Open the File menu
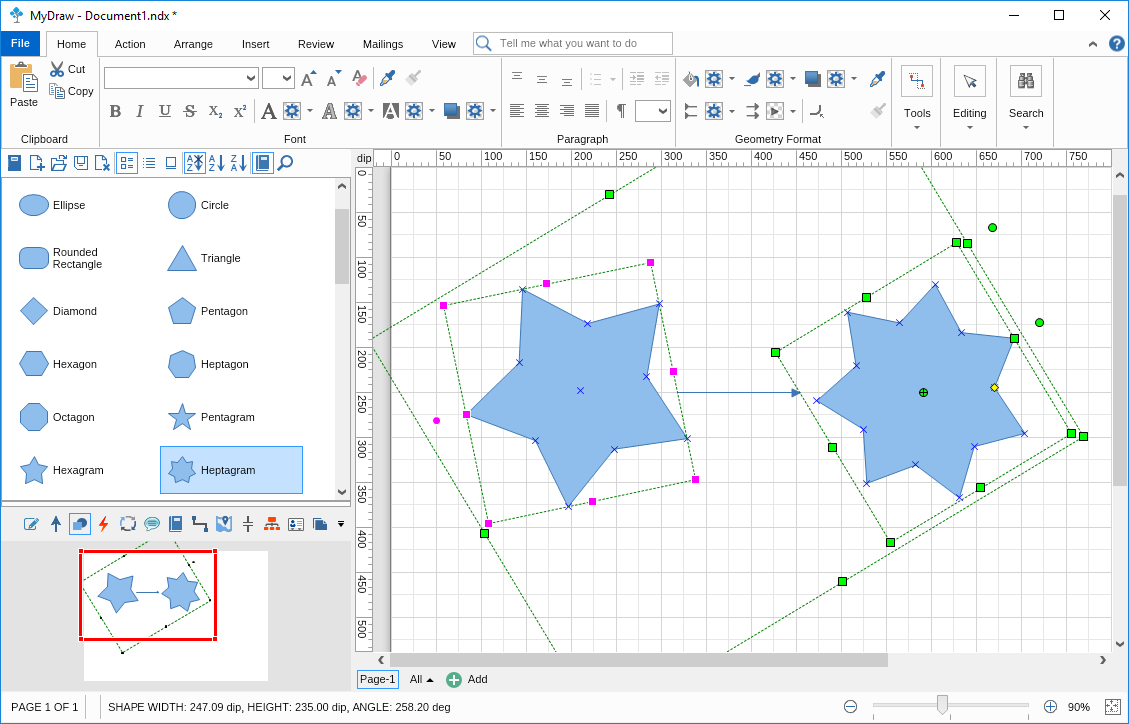The width and height of the screenshot is (1129, 724). pos(20,43)
